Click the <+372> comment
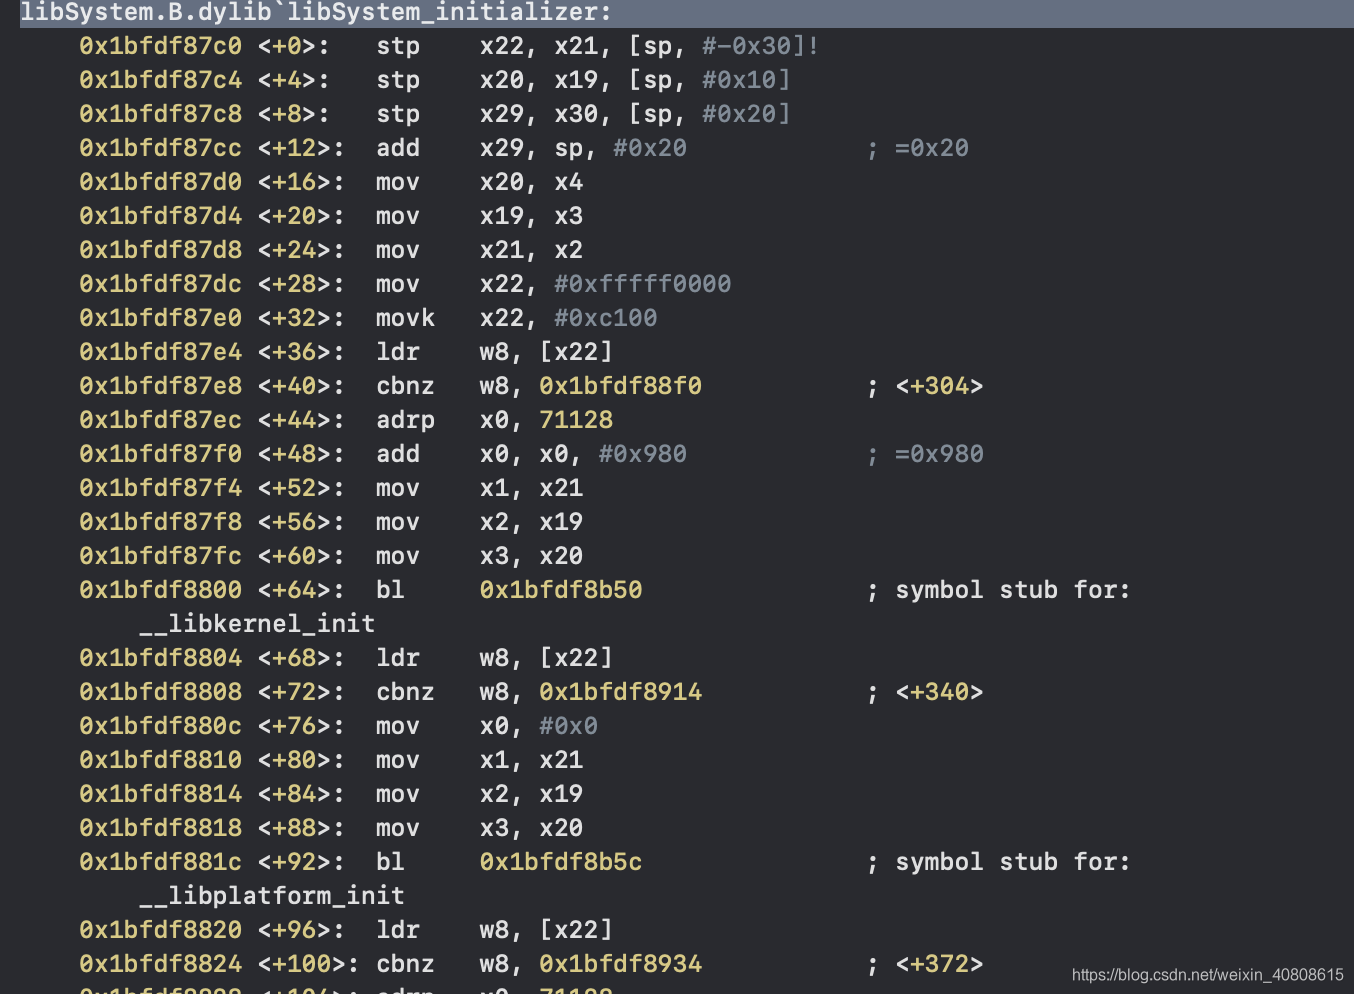This screenshot has width=1354, height=994. 939,964
